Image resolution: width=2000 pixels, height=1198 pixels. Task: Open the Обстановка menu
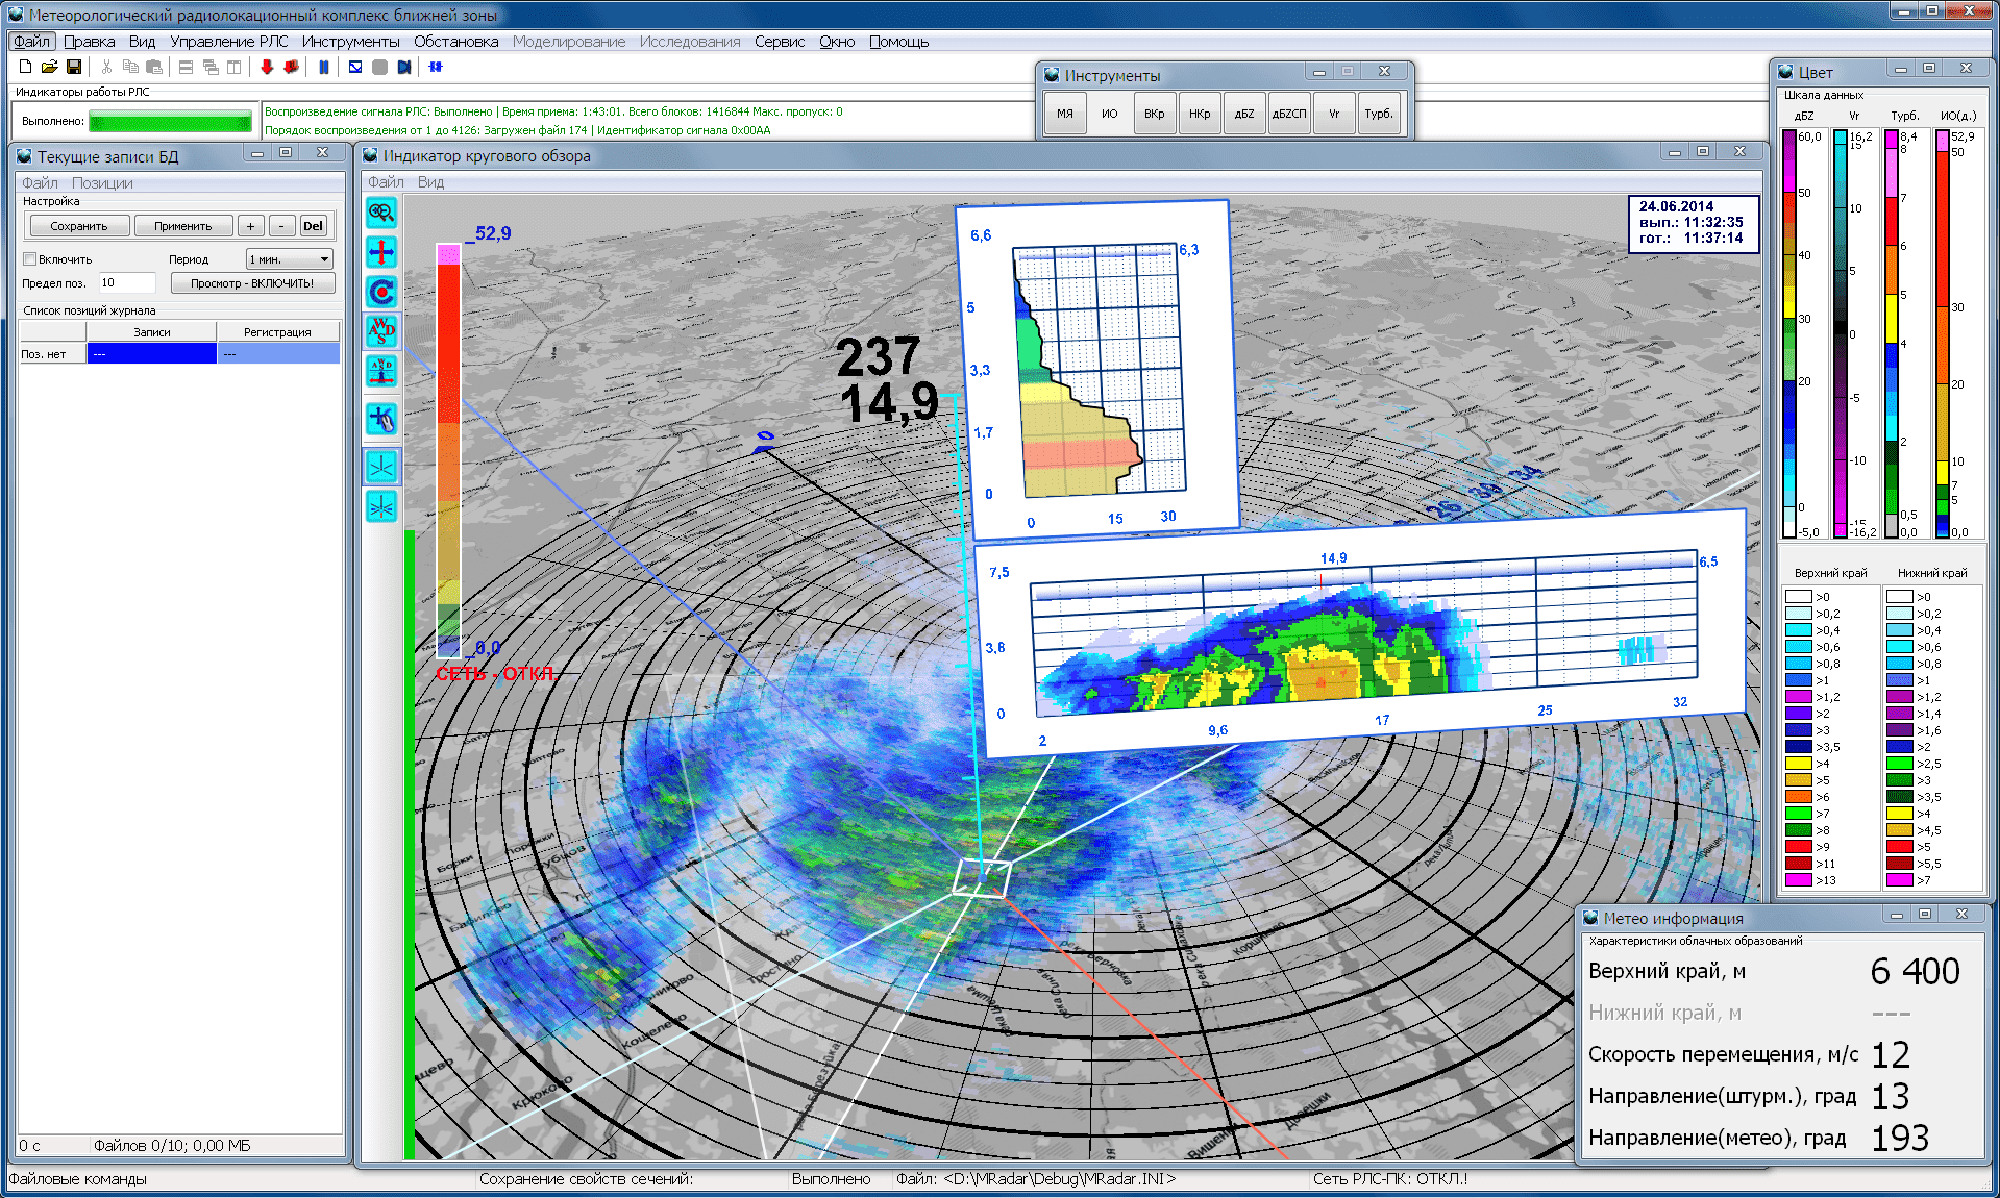456,41
